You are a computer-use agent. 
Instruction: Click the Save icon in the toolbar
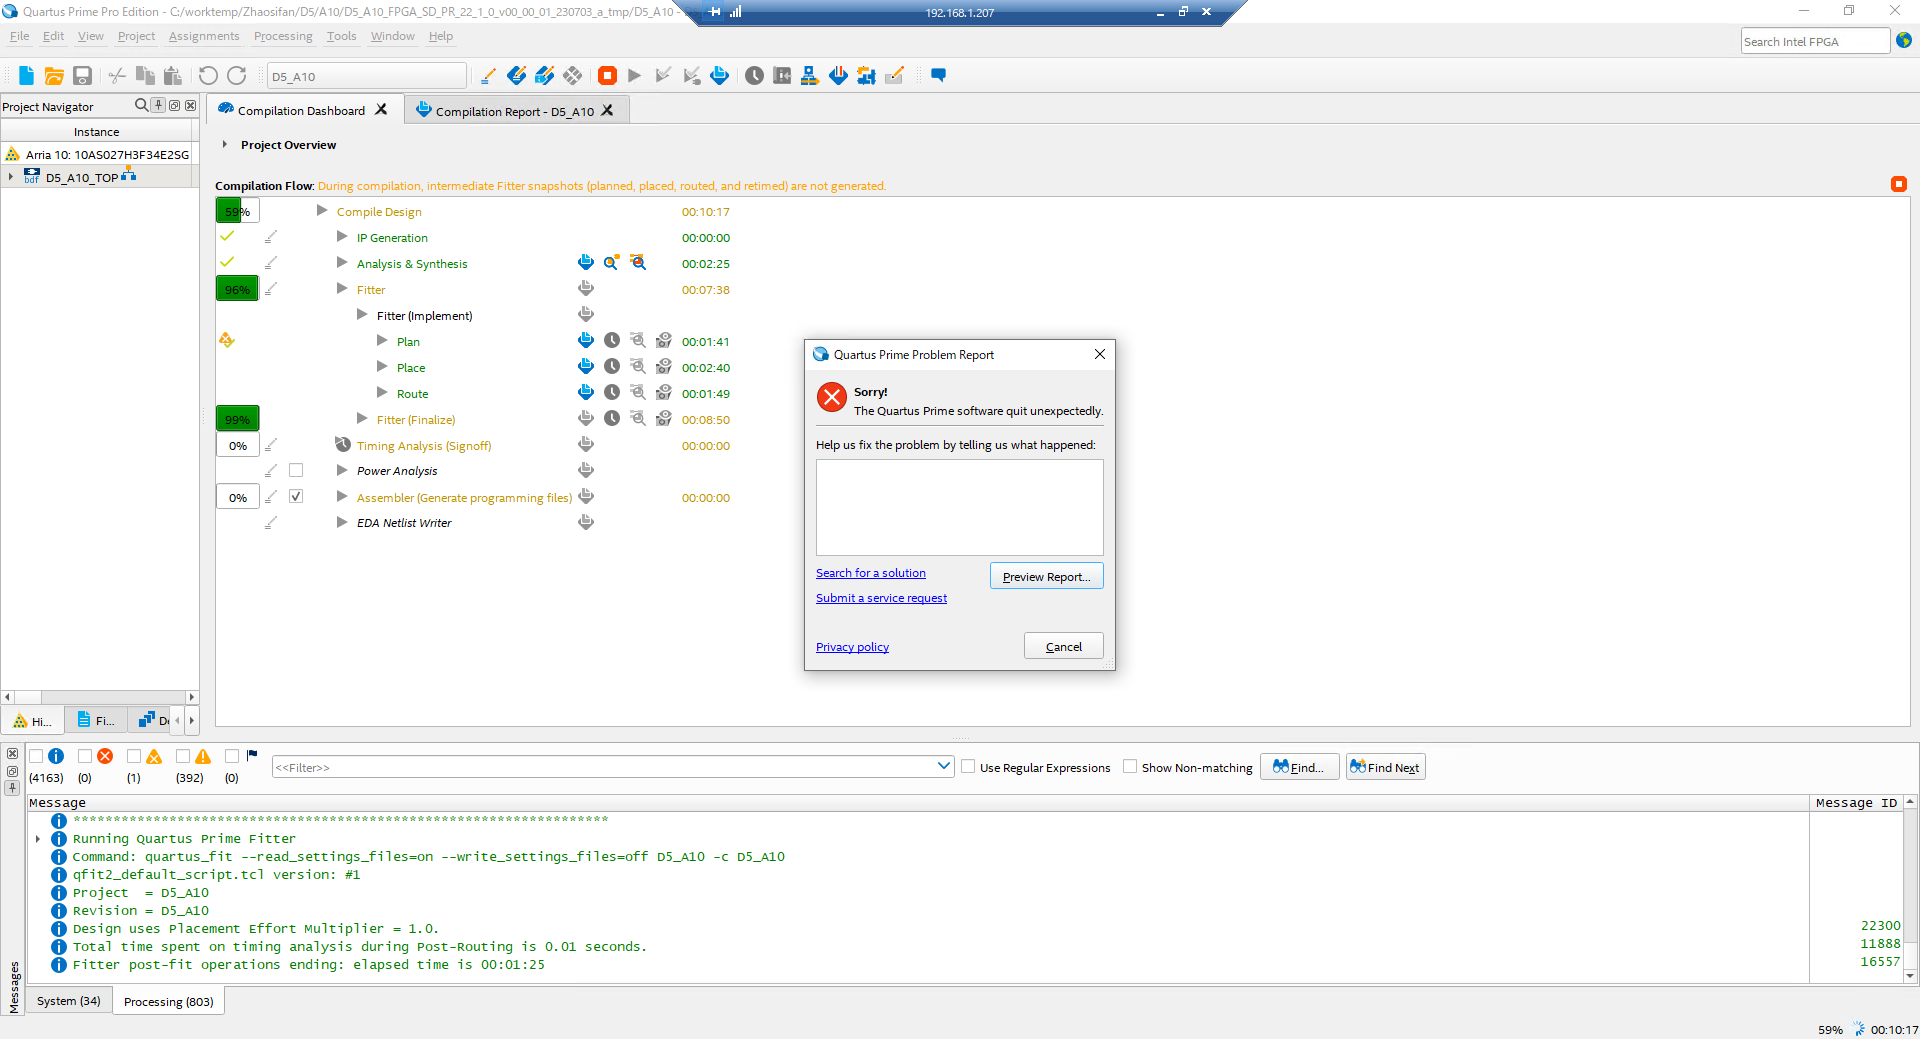tap(83, 76)
